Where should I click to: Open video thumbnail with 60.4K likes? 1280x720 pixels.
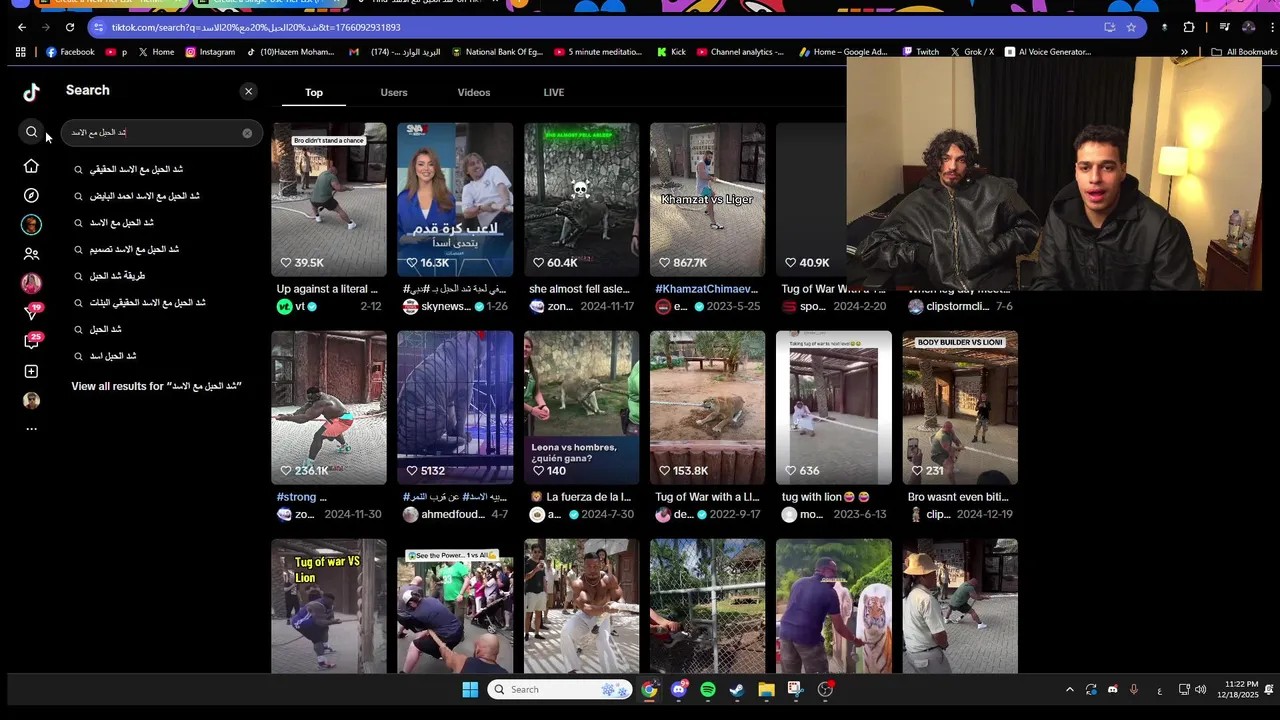click(581, 199)
